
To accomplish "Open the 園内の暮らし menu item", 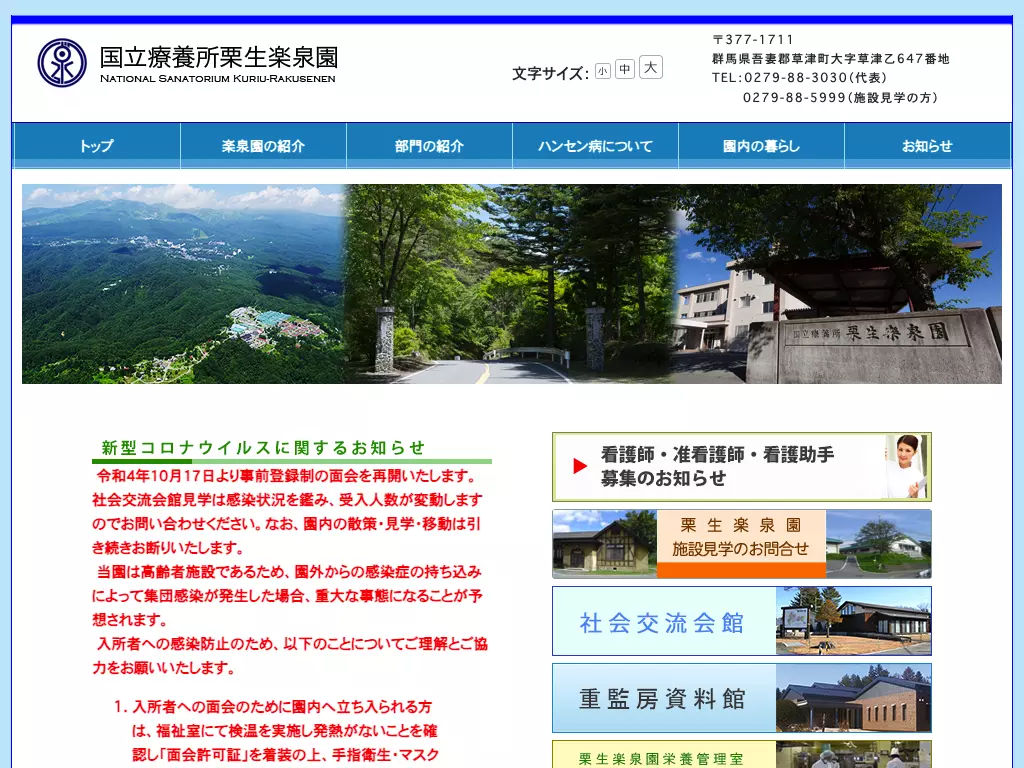I will (x=761, y=146).
